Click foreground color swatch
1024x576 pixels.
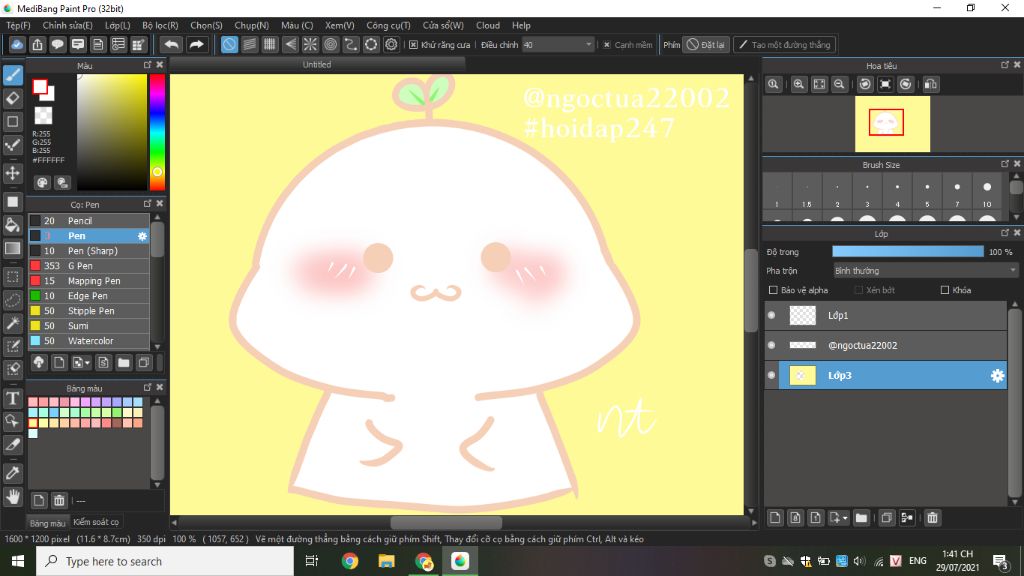40,87
